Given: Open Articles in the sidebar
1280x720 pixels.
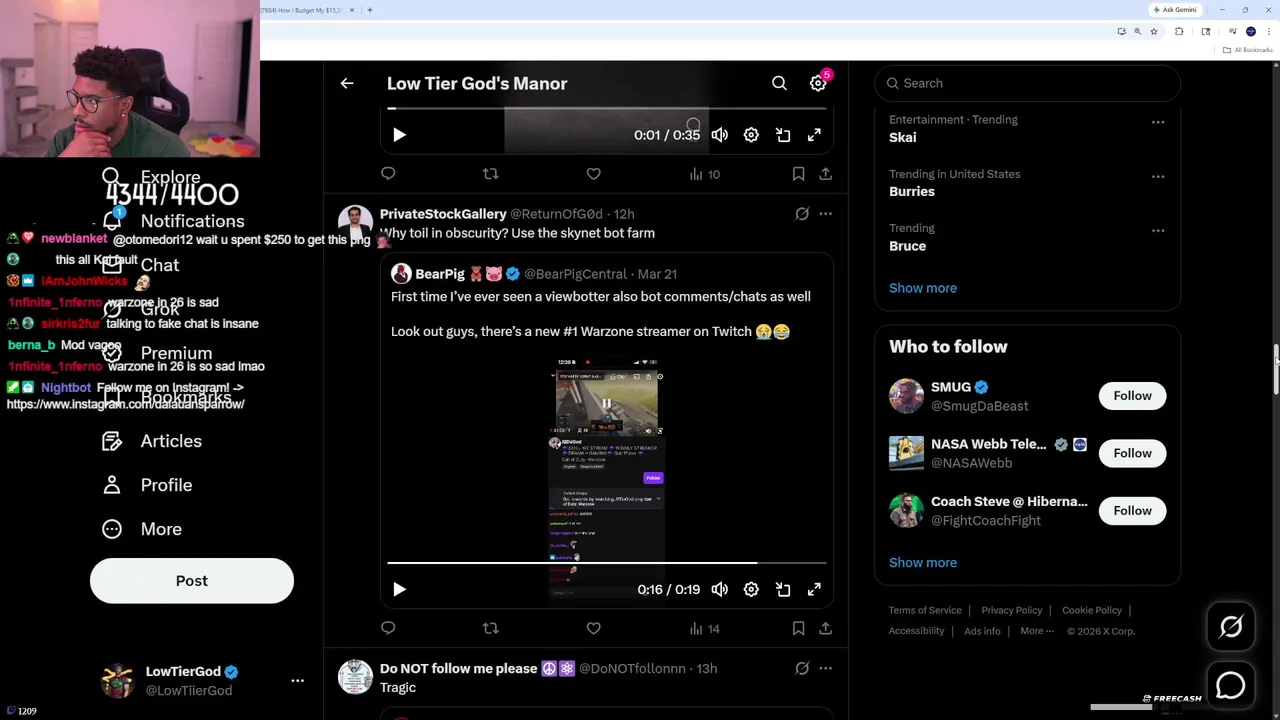Looking at the screenshot, I should click(151, 441).
